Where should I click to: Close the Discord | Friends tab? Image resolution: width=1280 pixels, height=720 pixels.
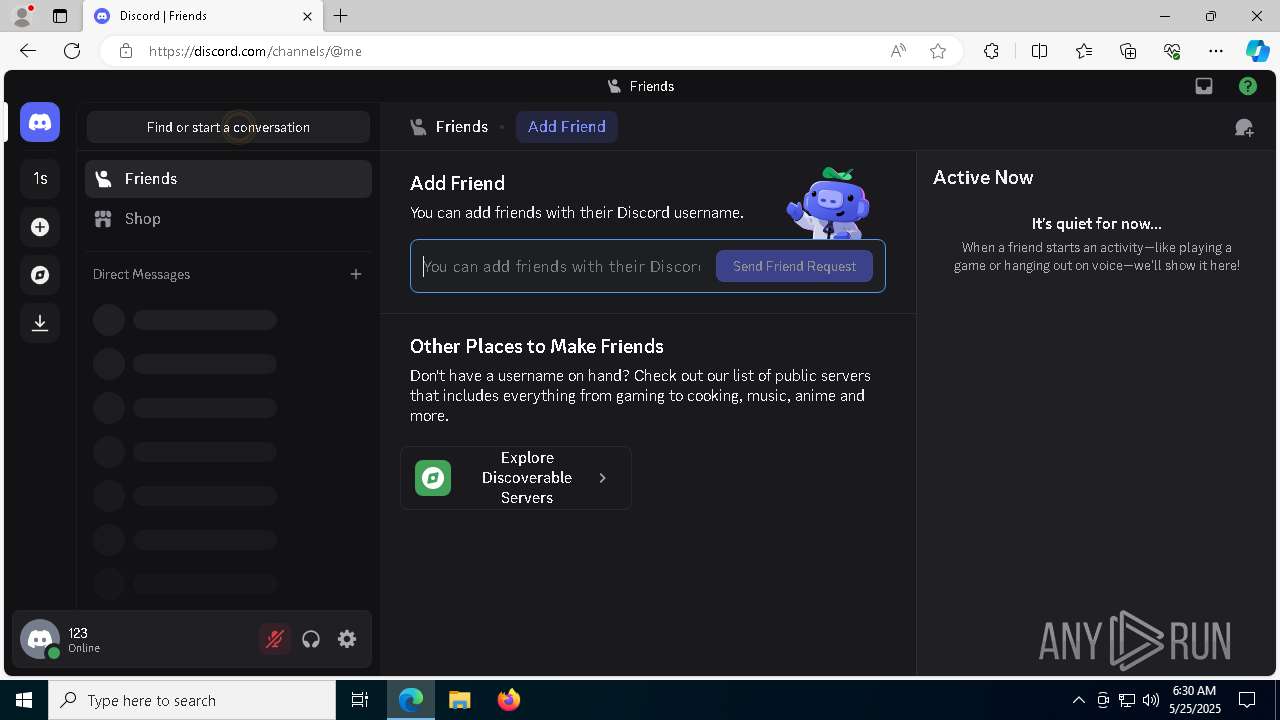coord(307,16)
